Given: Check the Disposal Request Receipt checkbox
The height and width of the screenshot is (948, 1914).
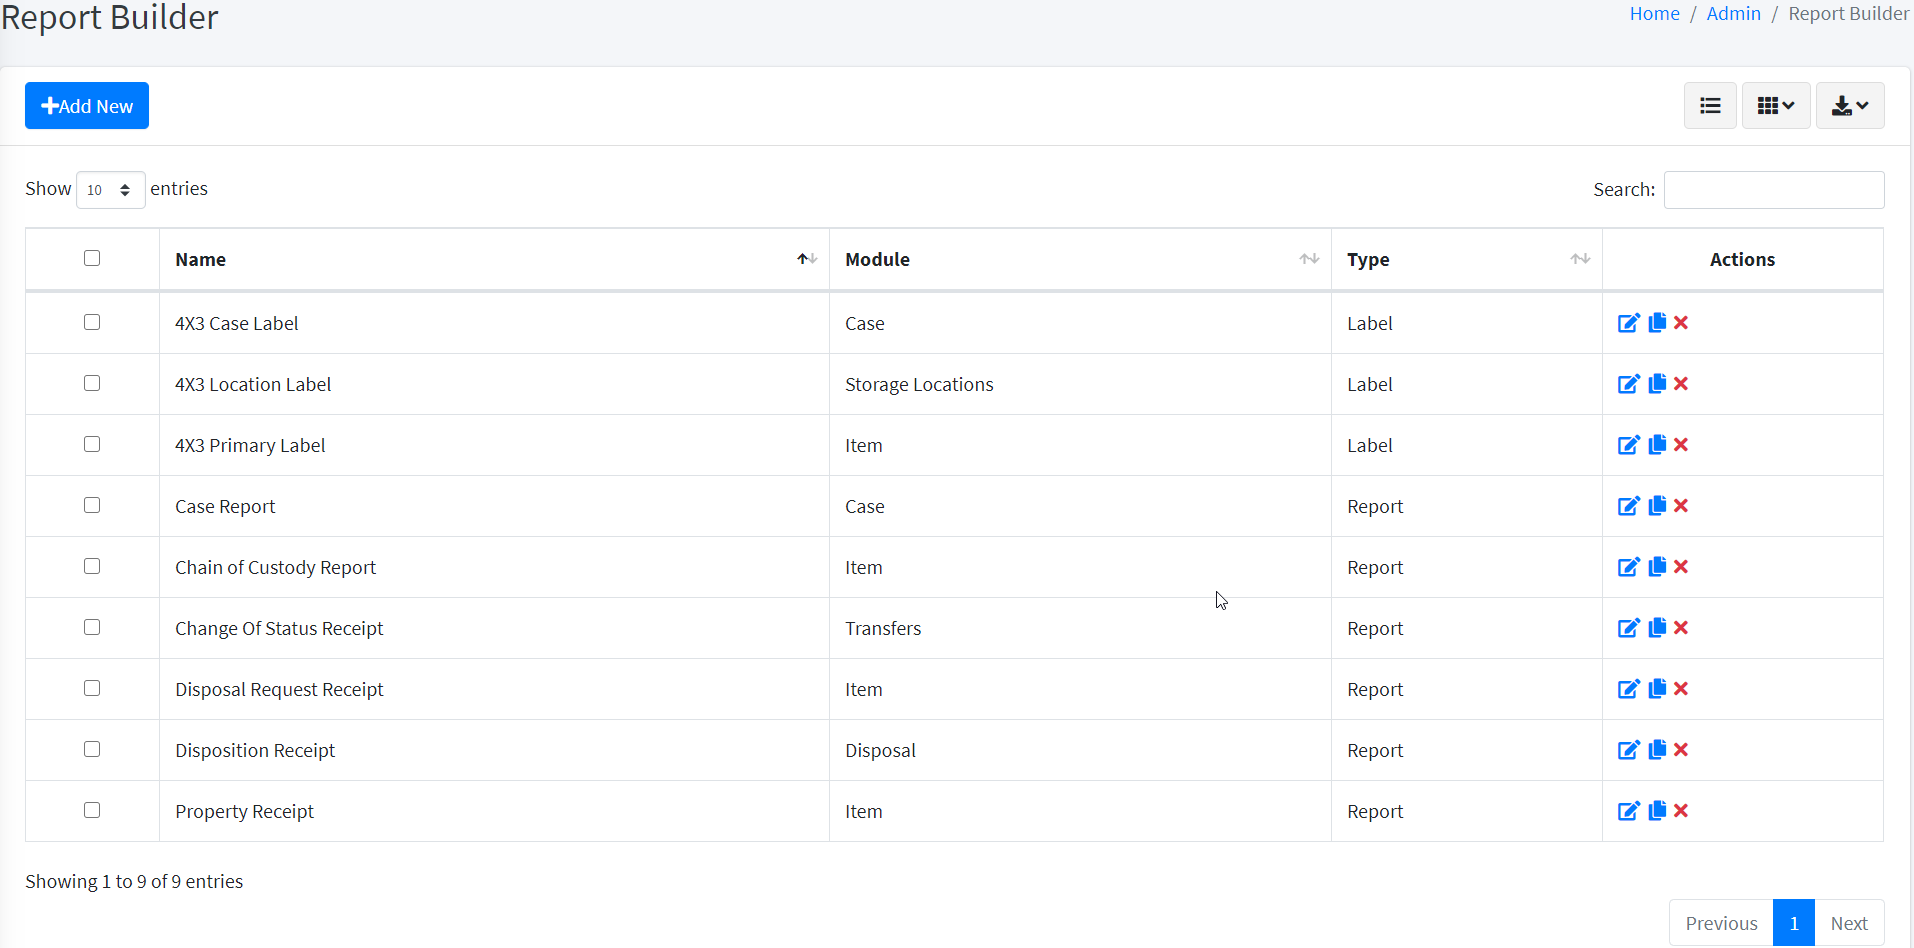Looking at the screenshot, I should pos(92,688).
